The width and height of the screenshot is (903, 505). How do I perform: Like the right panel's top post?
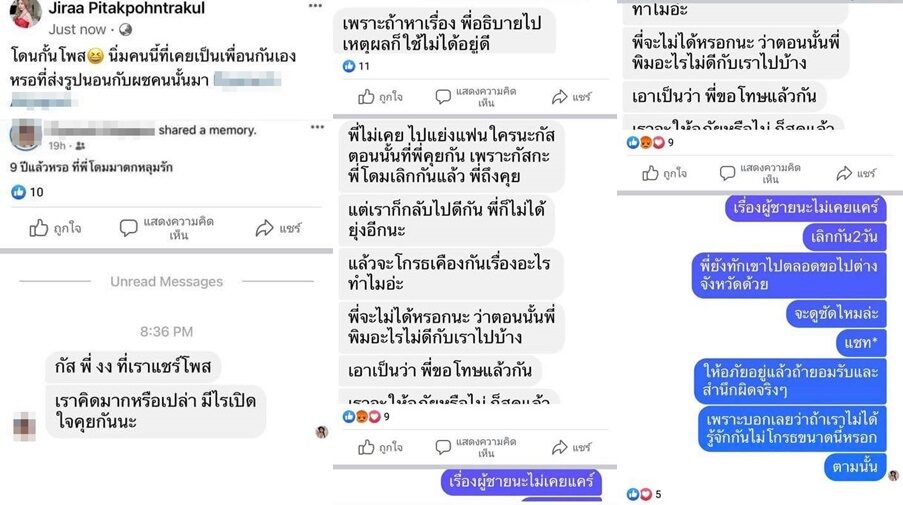point(665,173)
